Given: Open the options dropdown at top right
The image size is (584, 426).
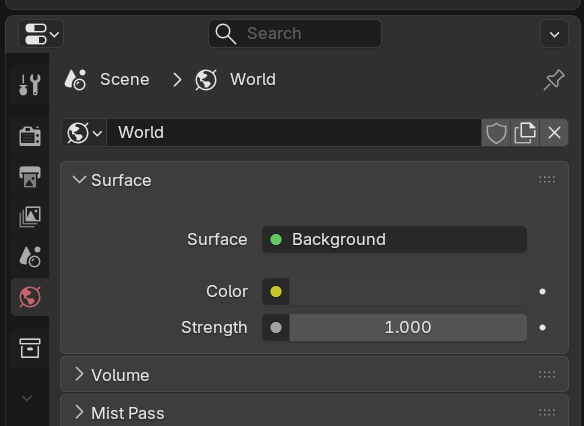Looking at the screenshot, I should click(554, 34).
